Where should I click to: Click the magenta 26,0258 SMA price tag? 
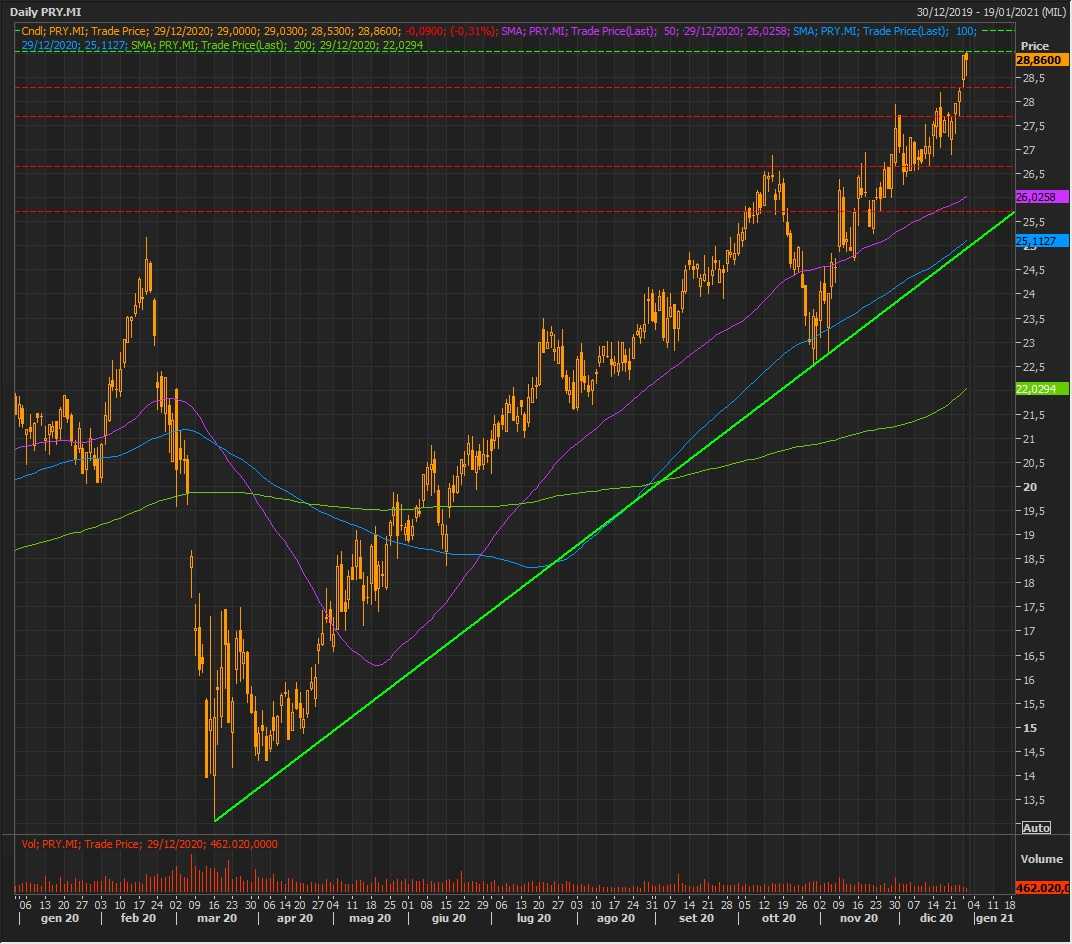(1041, 198)
